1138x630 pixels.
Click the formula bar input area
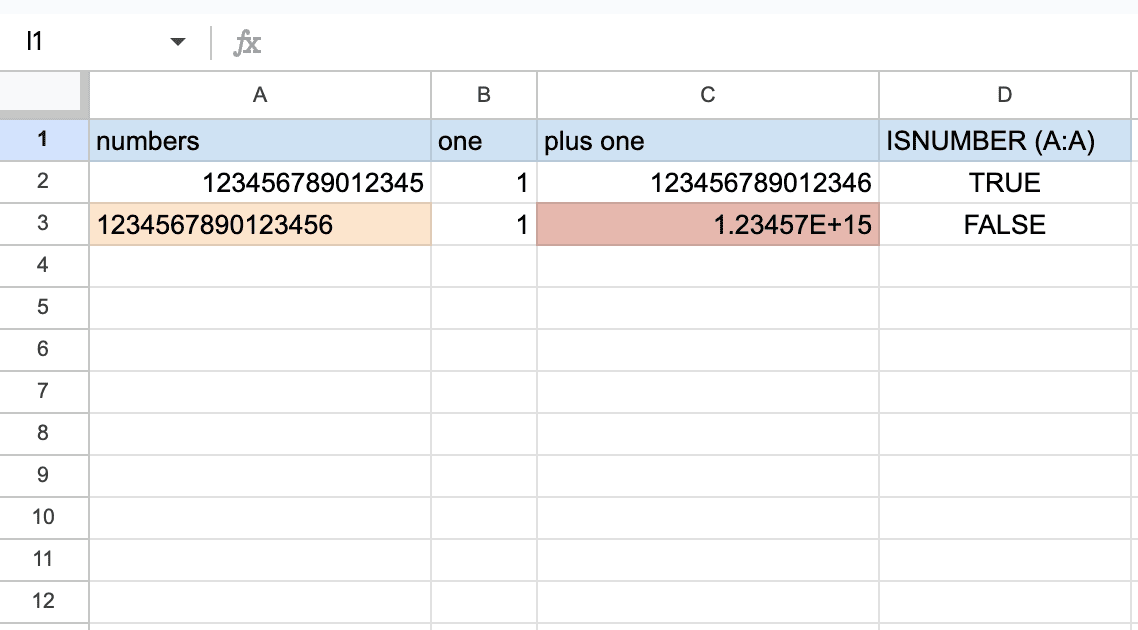coord(690,42)
